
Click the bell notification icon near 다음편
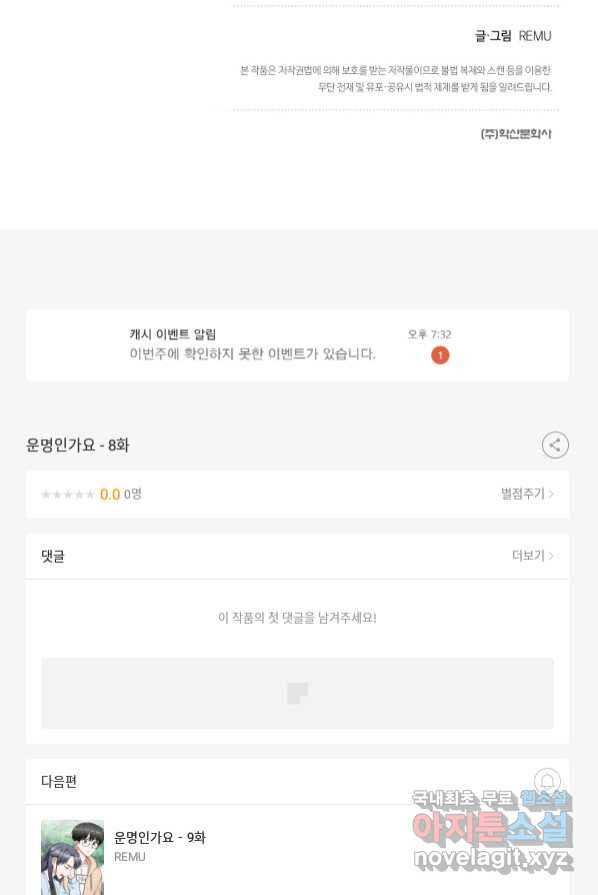547,781
